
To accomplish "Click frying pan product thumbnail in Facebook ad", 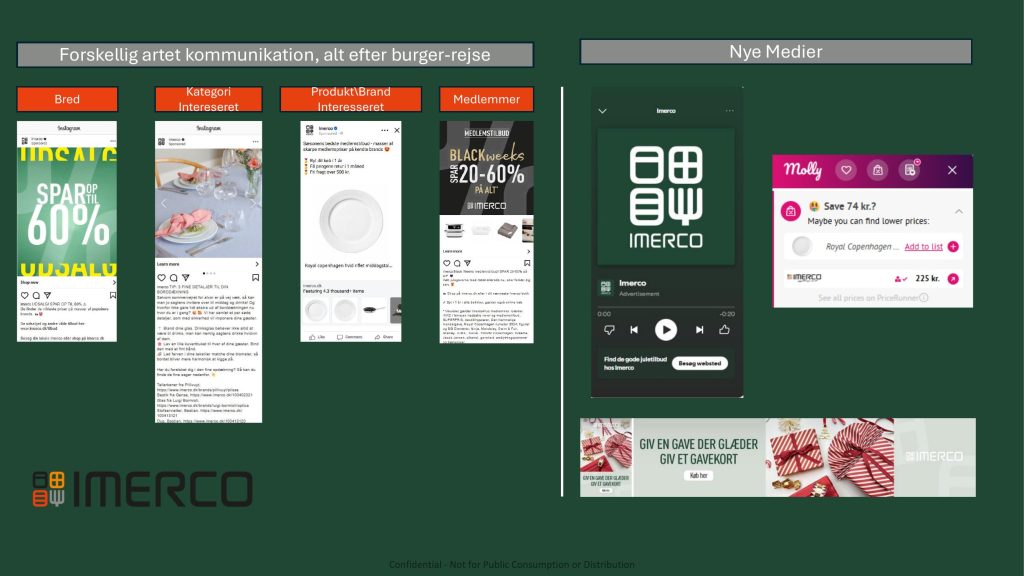I will coord(374,310).
